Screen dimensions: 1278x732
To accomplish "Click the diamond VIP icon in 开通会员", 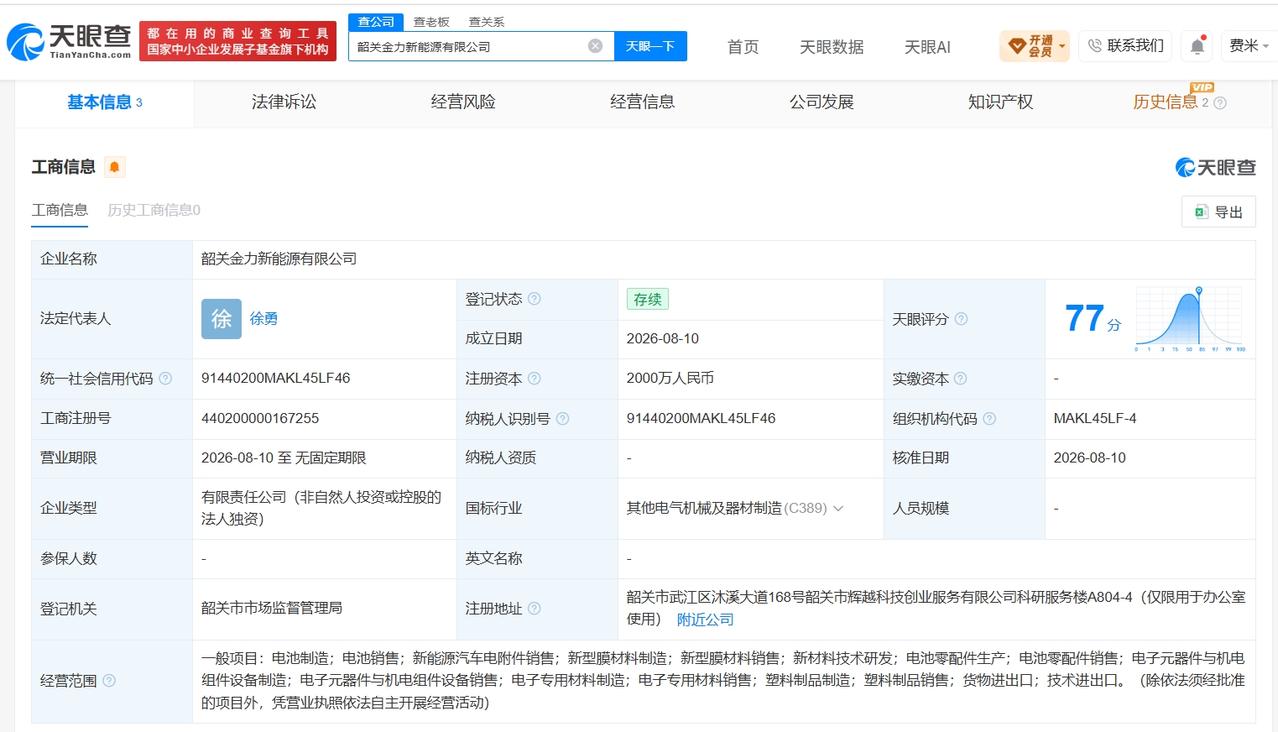I will coord(1016,46).
